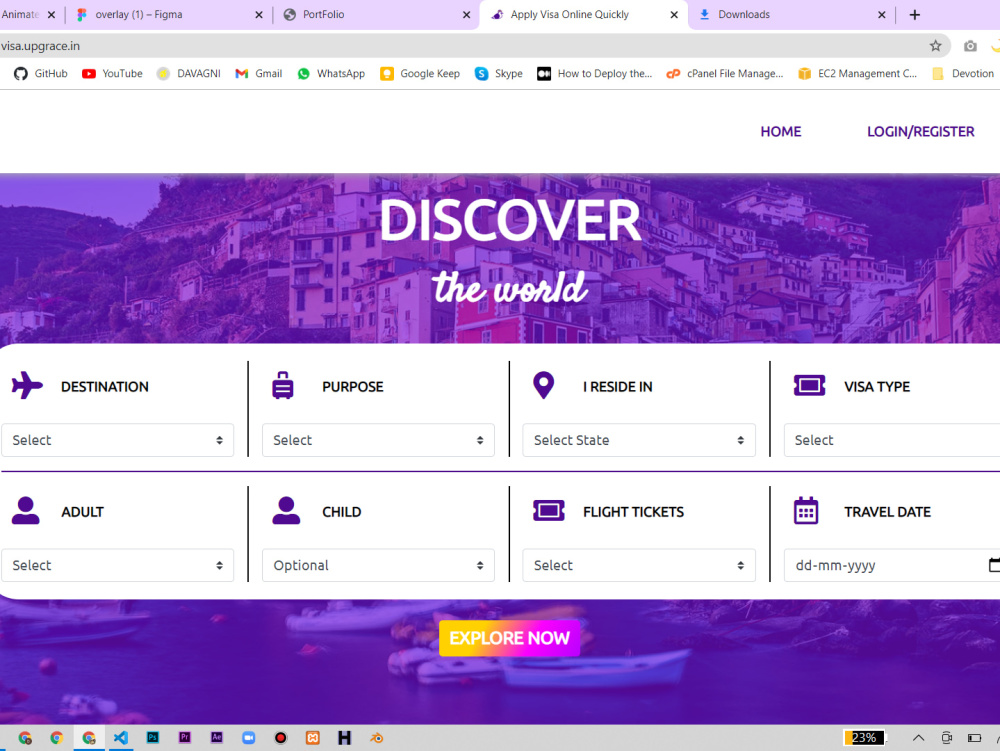The width and height of the screenshot is (1000, 751).
Task: Open Photoshop from the taskbar
Action: [x=152, y=738]
